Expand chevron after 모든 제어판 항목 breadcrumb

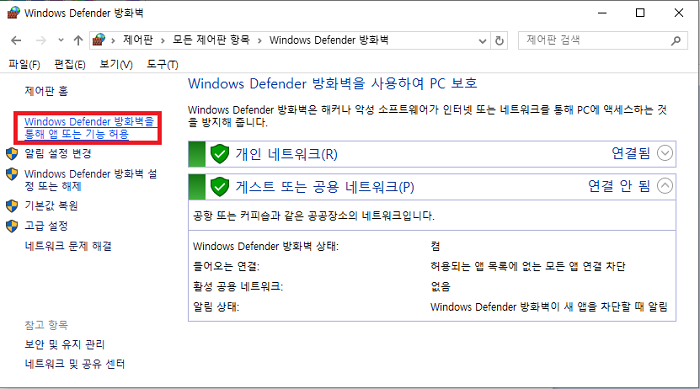pyautogui.click(x=259, y=41)
